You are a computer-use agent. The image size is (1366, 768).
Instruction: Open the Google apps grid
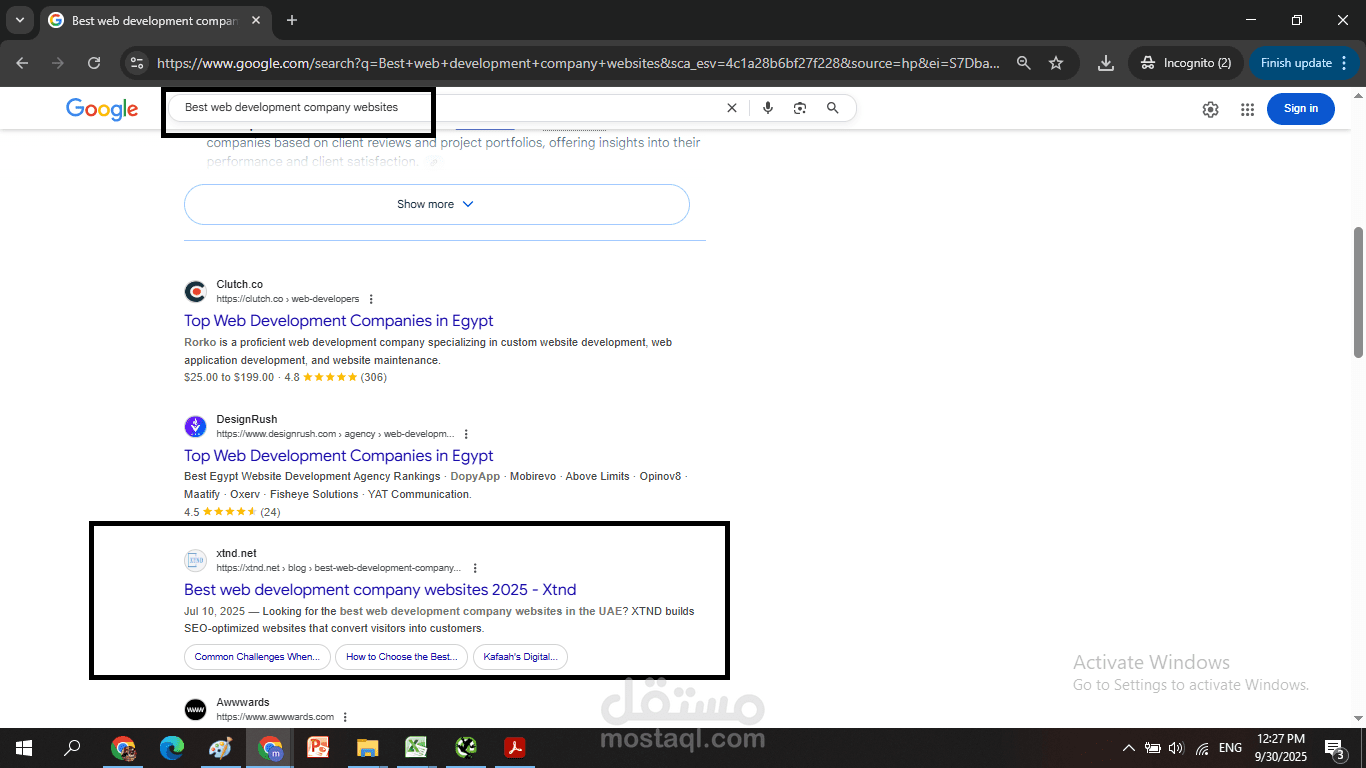(x=1247, y=109)
